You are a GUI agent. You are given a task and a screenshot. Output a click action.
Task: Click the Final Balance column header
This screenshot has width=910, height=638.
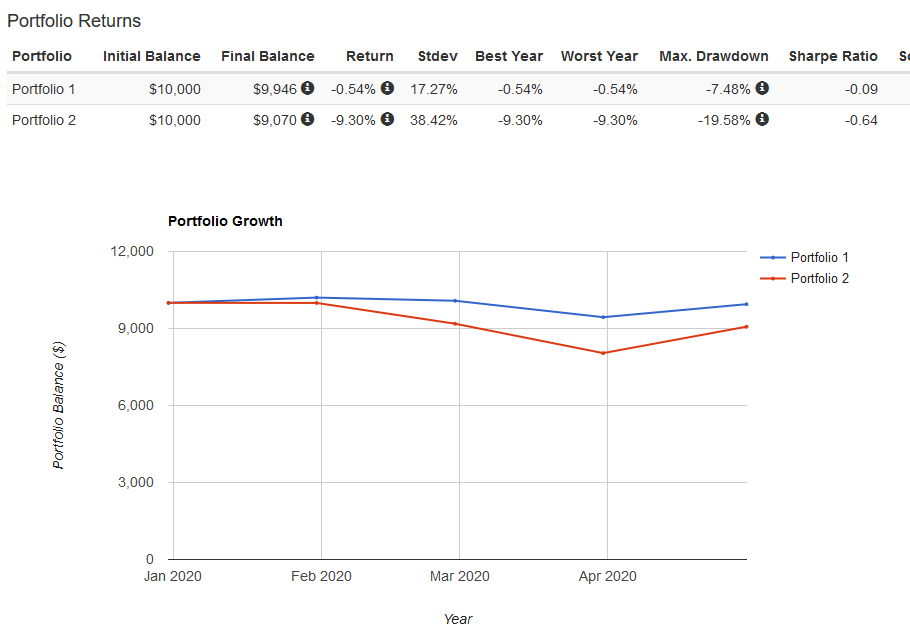tap(267, 56)
